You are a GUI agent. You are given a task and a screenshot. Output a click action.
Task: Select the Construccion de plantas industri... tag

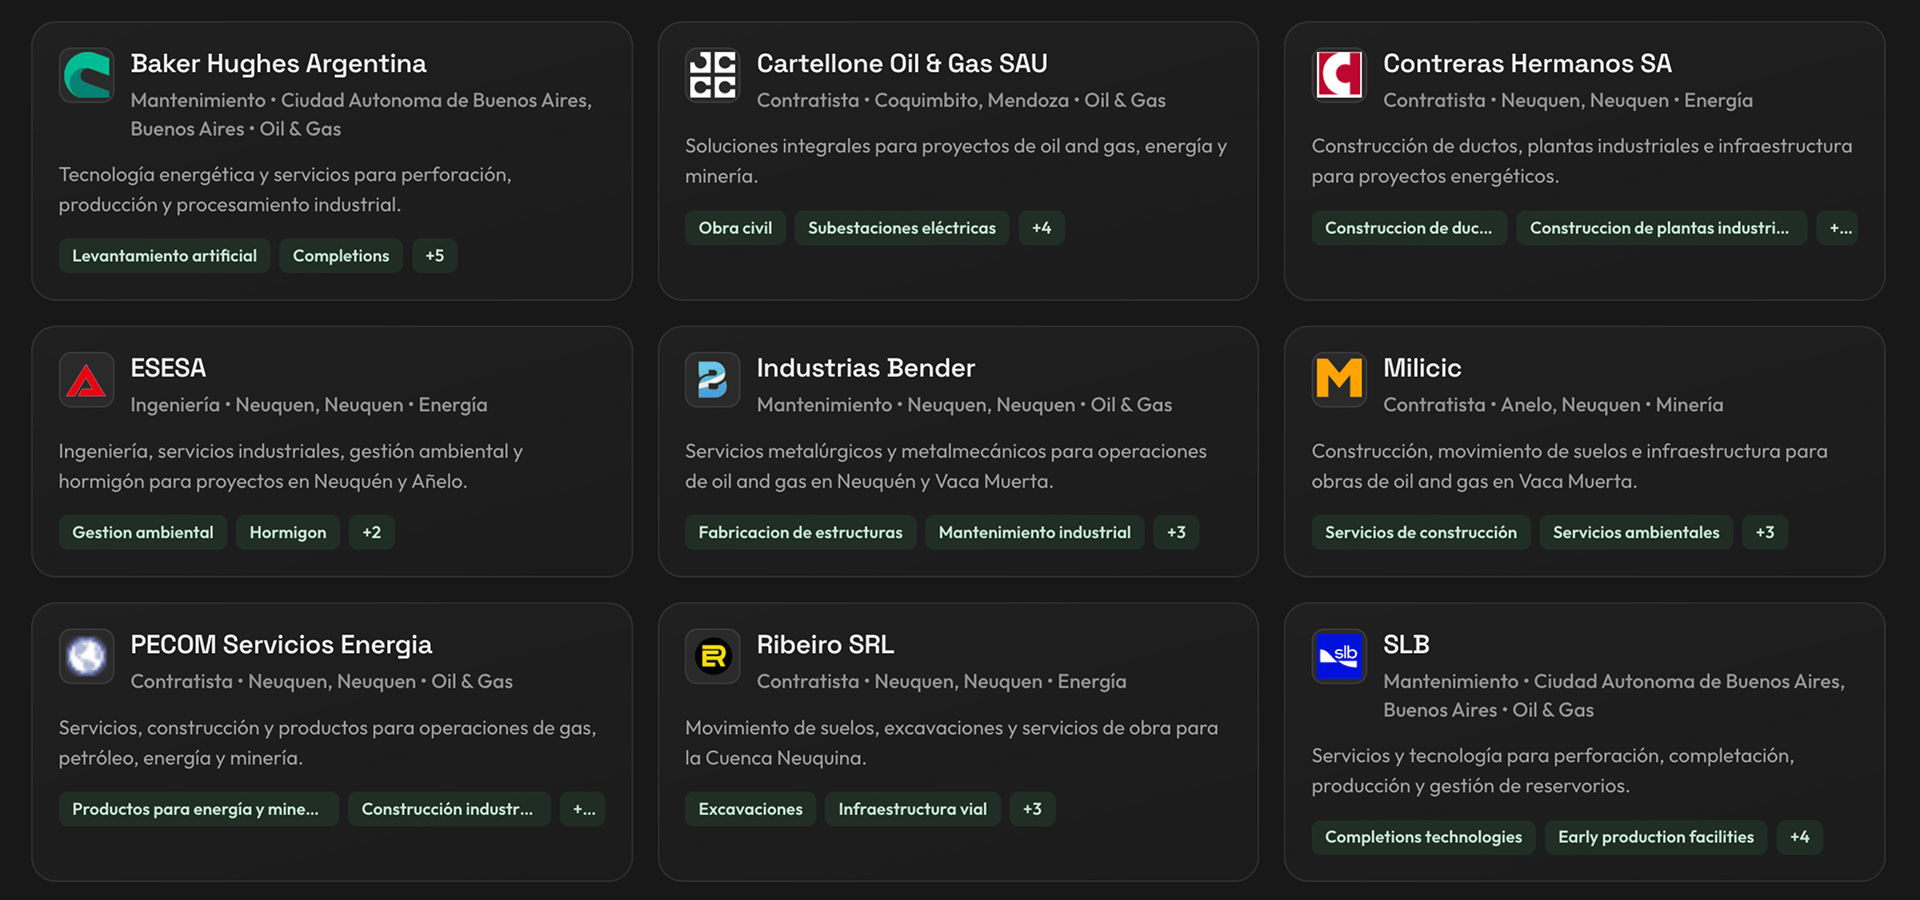click(1661, 228)
